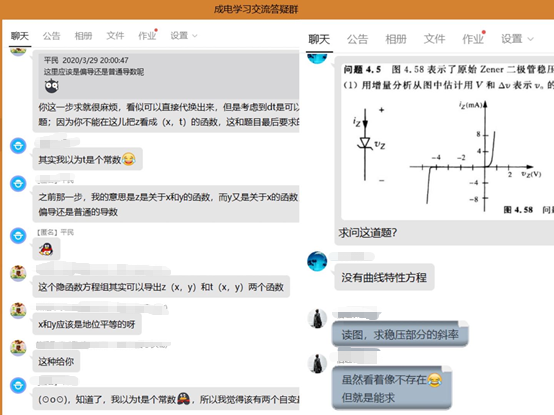
Task: Open 作业 tab with red dot, left panel
Action: (x=147, y=36)
